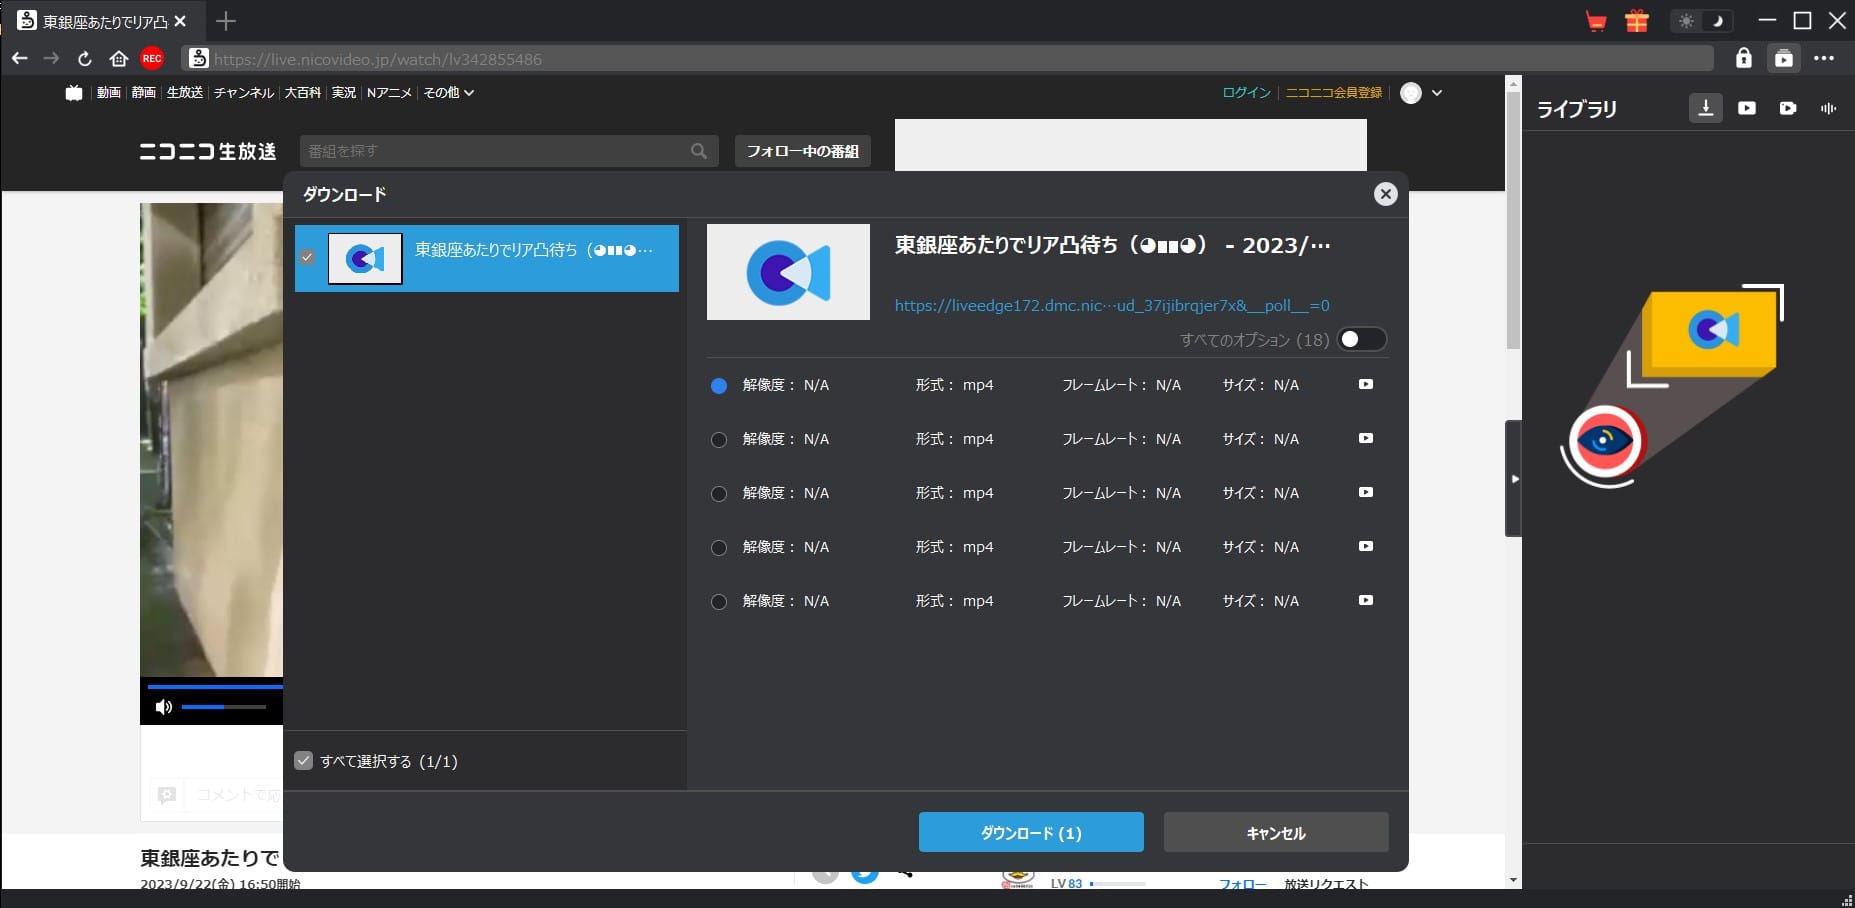Open the Nアニメ menu item
Image resolution: width=1855 pixels, height=908 pixels.
point(389,93)
